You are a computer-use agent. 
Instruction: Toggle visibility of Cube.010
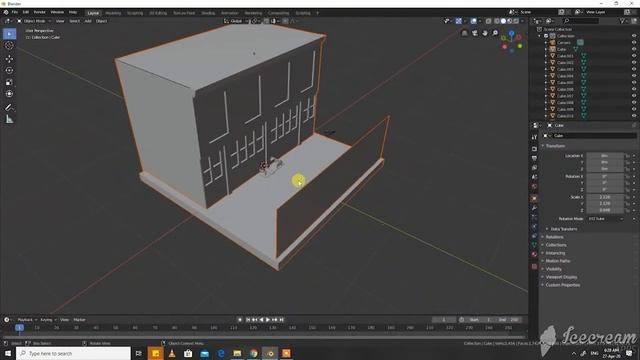[634, 116]
